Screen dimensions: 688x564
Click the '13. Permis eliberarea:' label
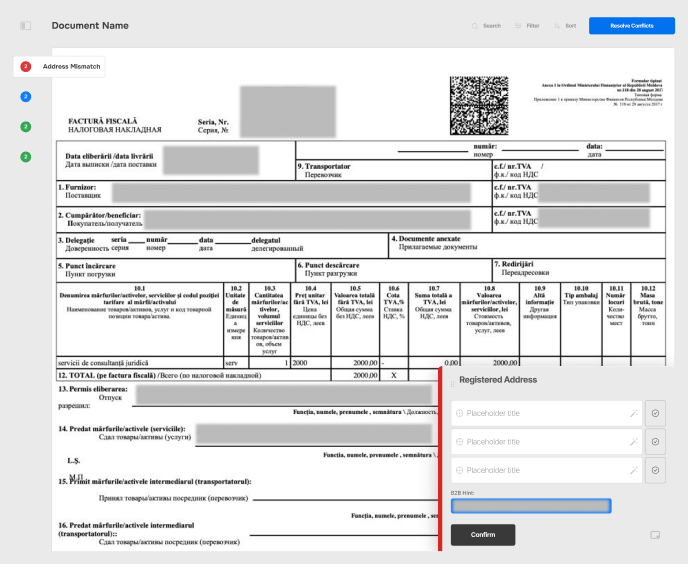pos(93,389)
